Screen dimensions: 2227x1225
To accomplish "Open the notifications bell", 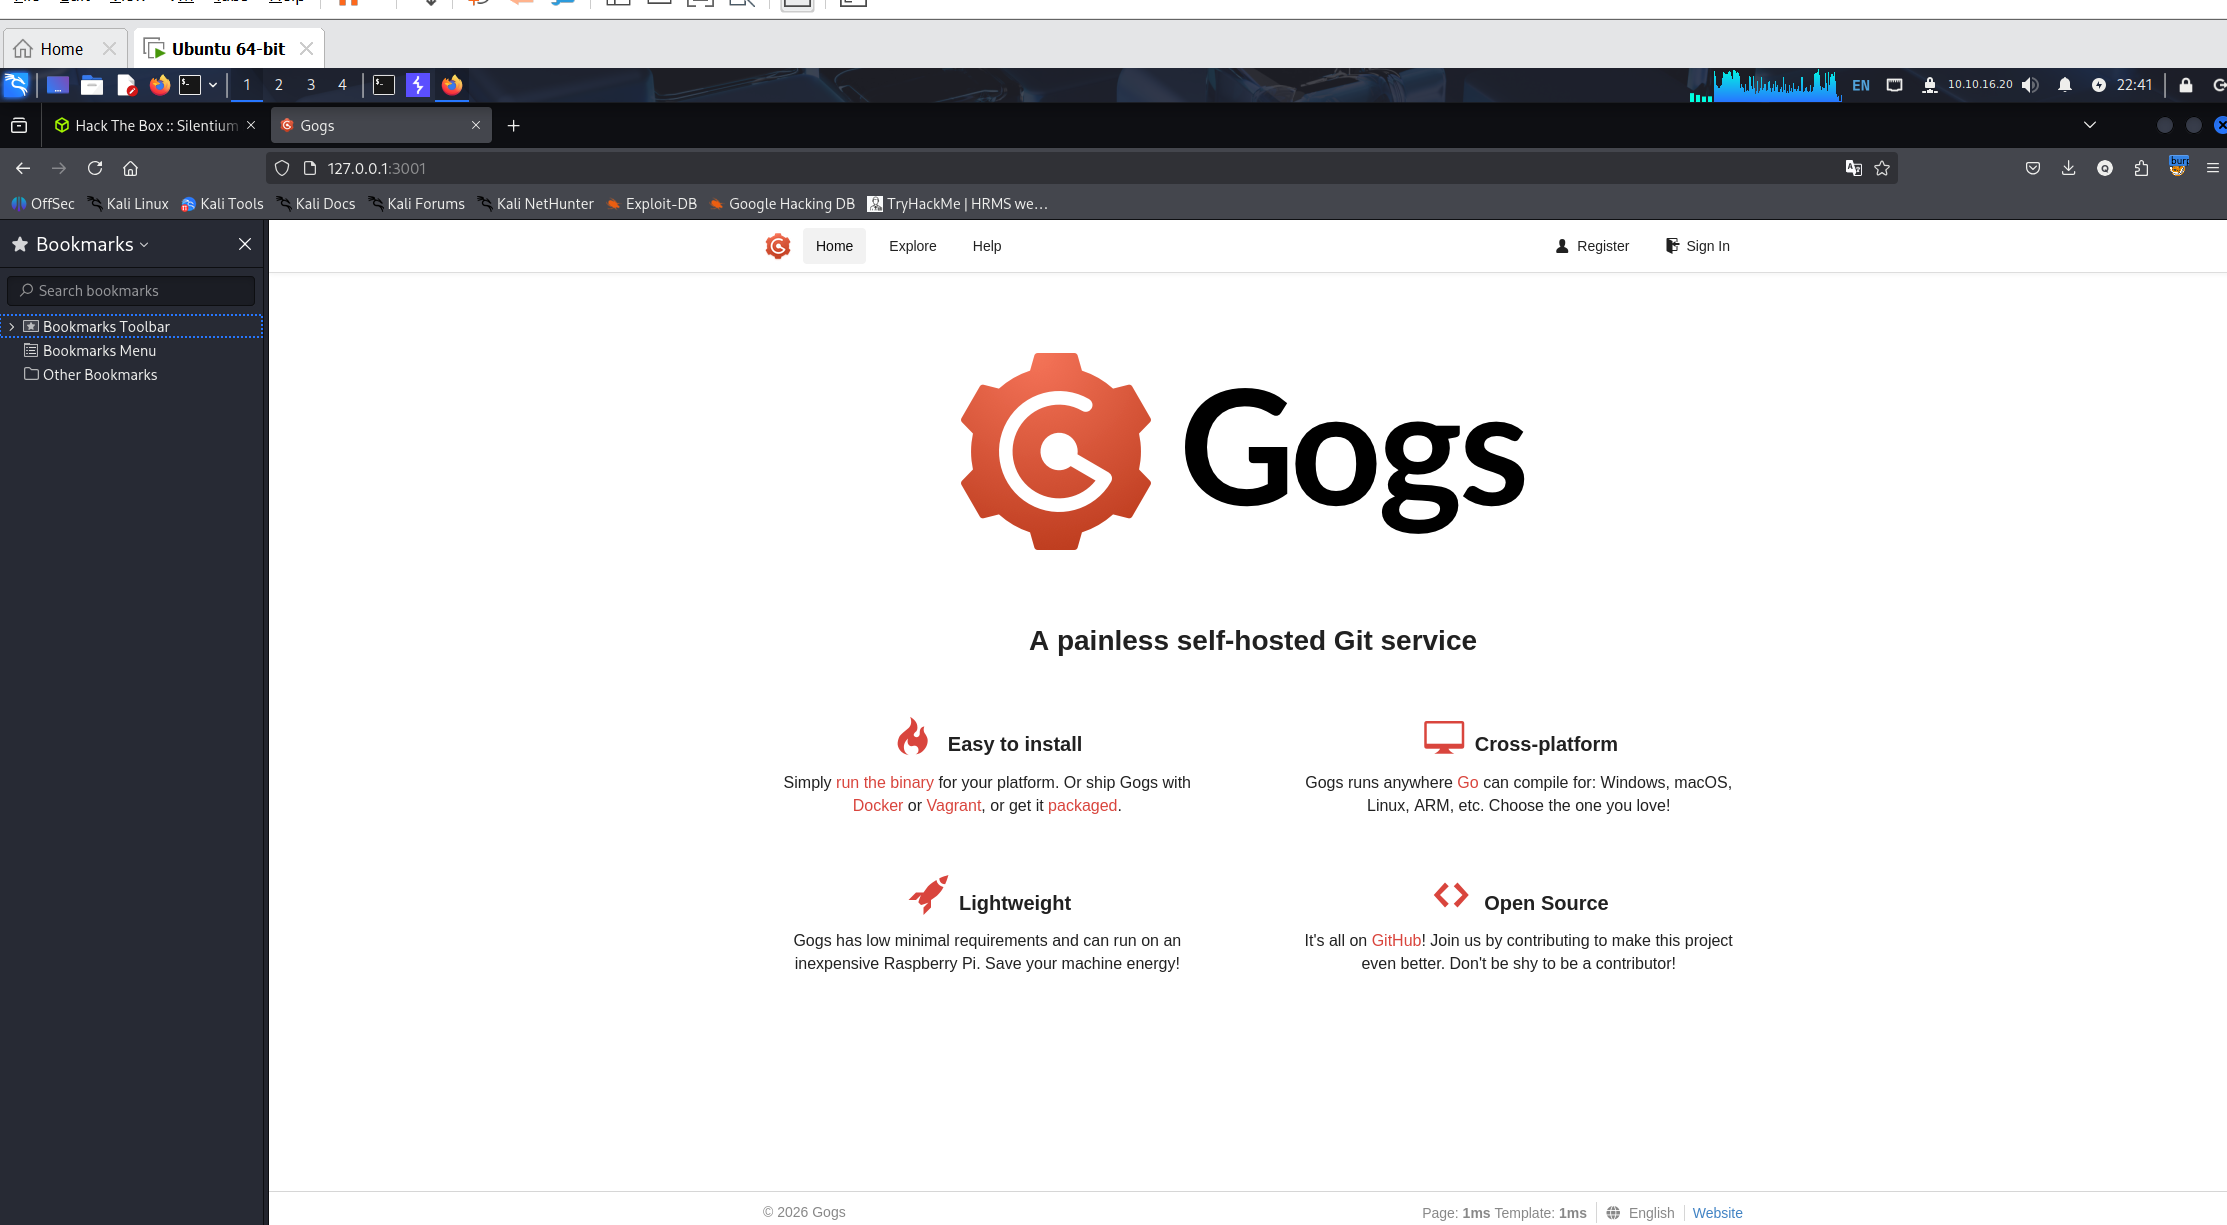I will (x=2065, y=85).
